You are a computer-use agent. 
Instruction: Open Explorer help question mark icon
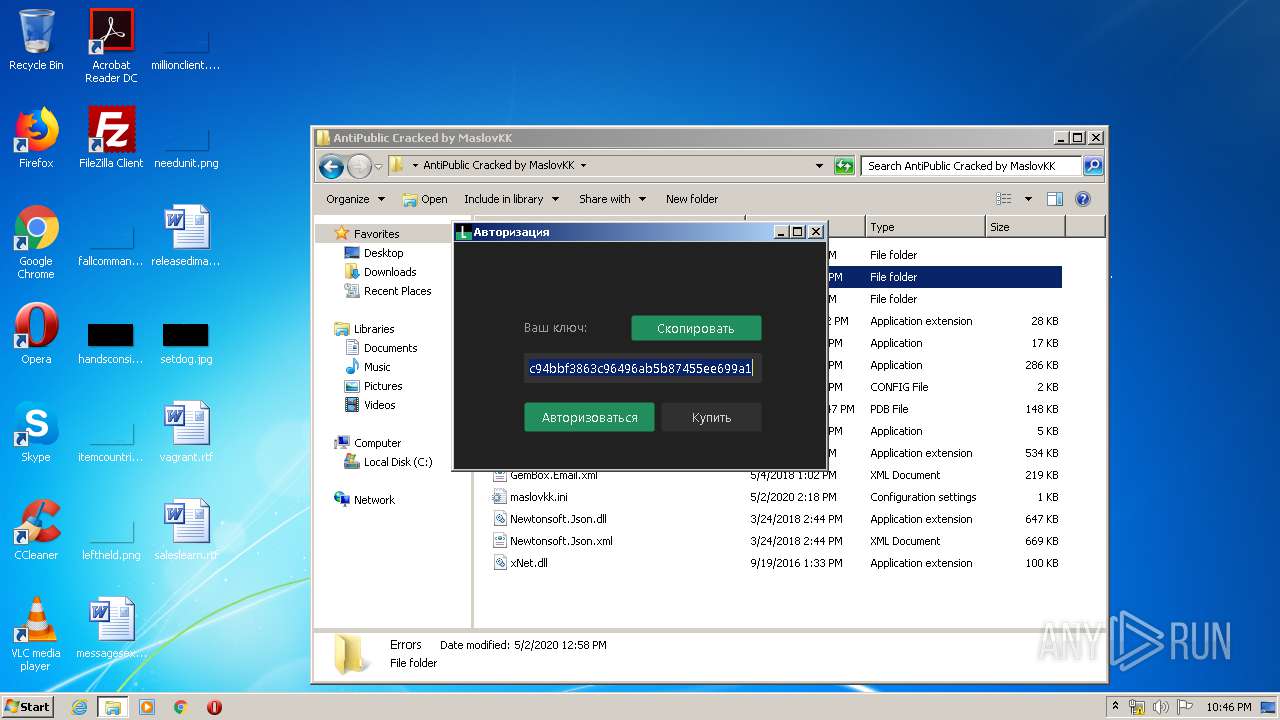pos(1082,199)
